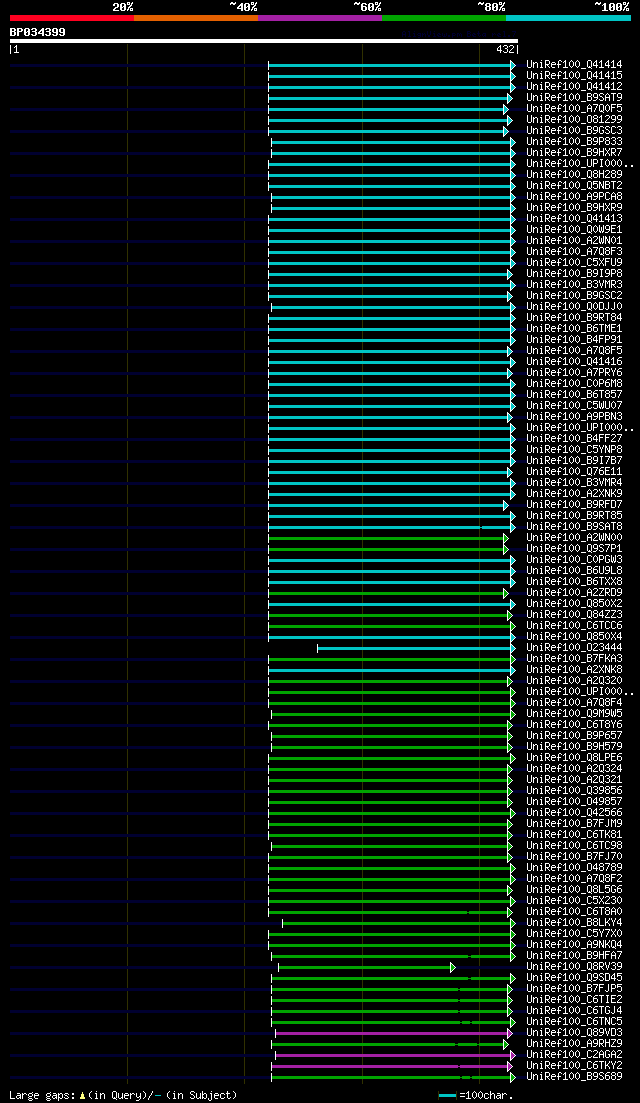Select the UniRef100_C5X230 label
The width and height of the screenshot is (640, 1103).
574,900
